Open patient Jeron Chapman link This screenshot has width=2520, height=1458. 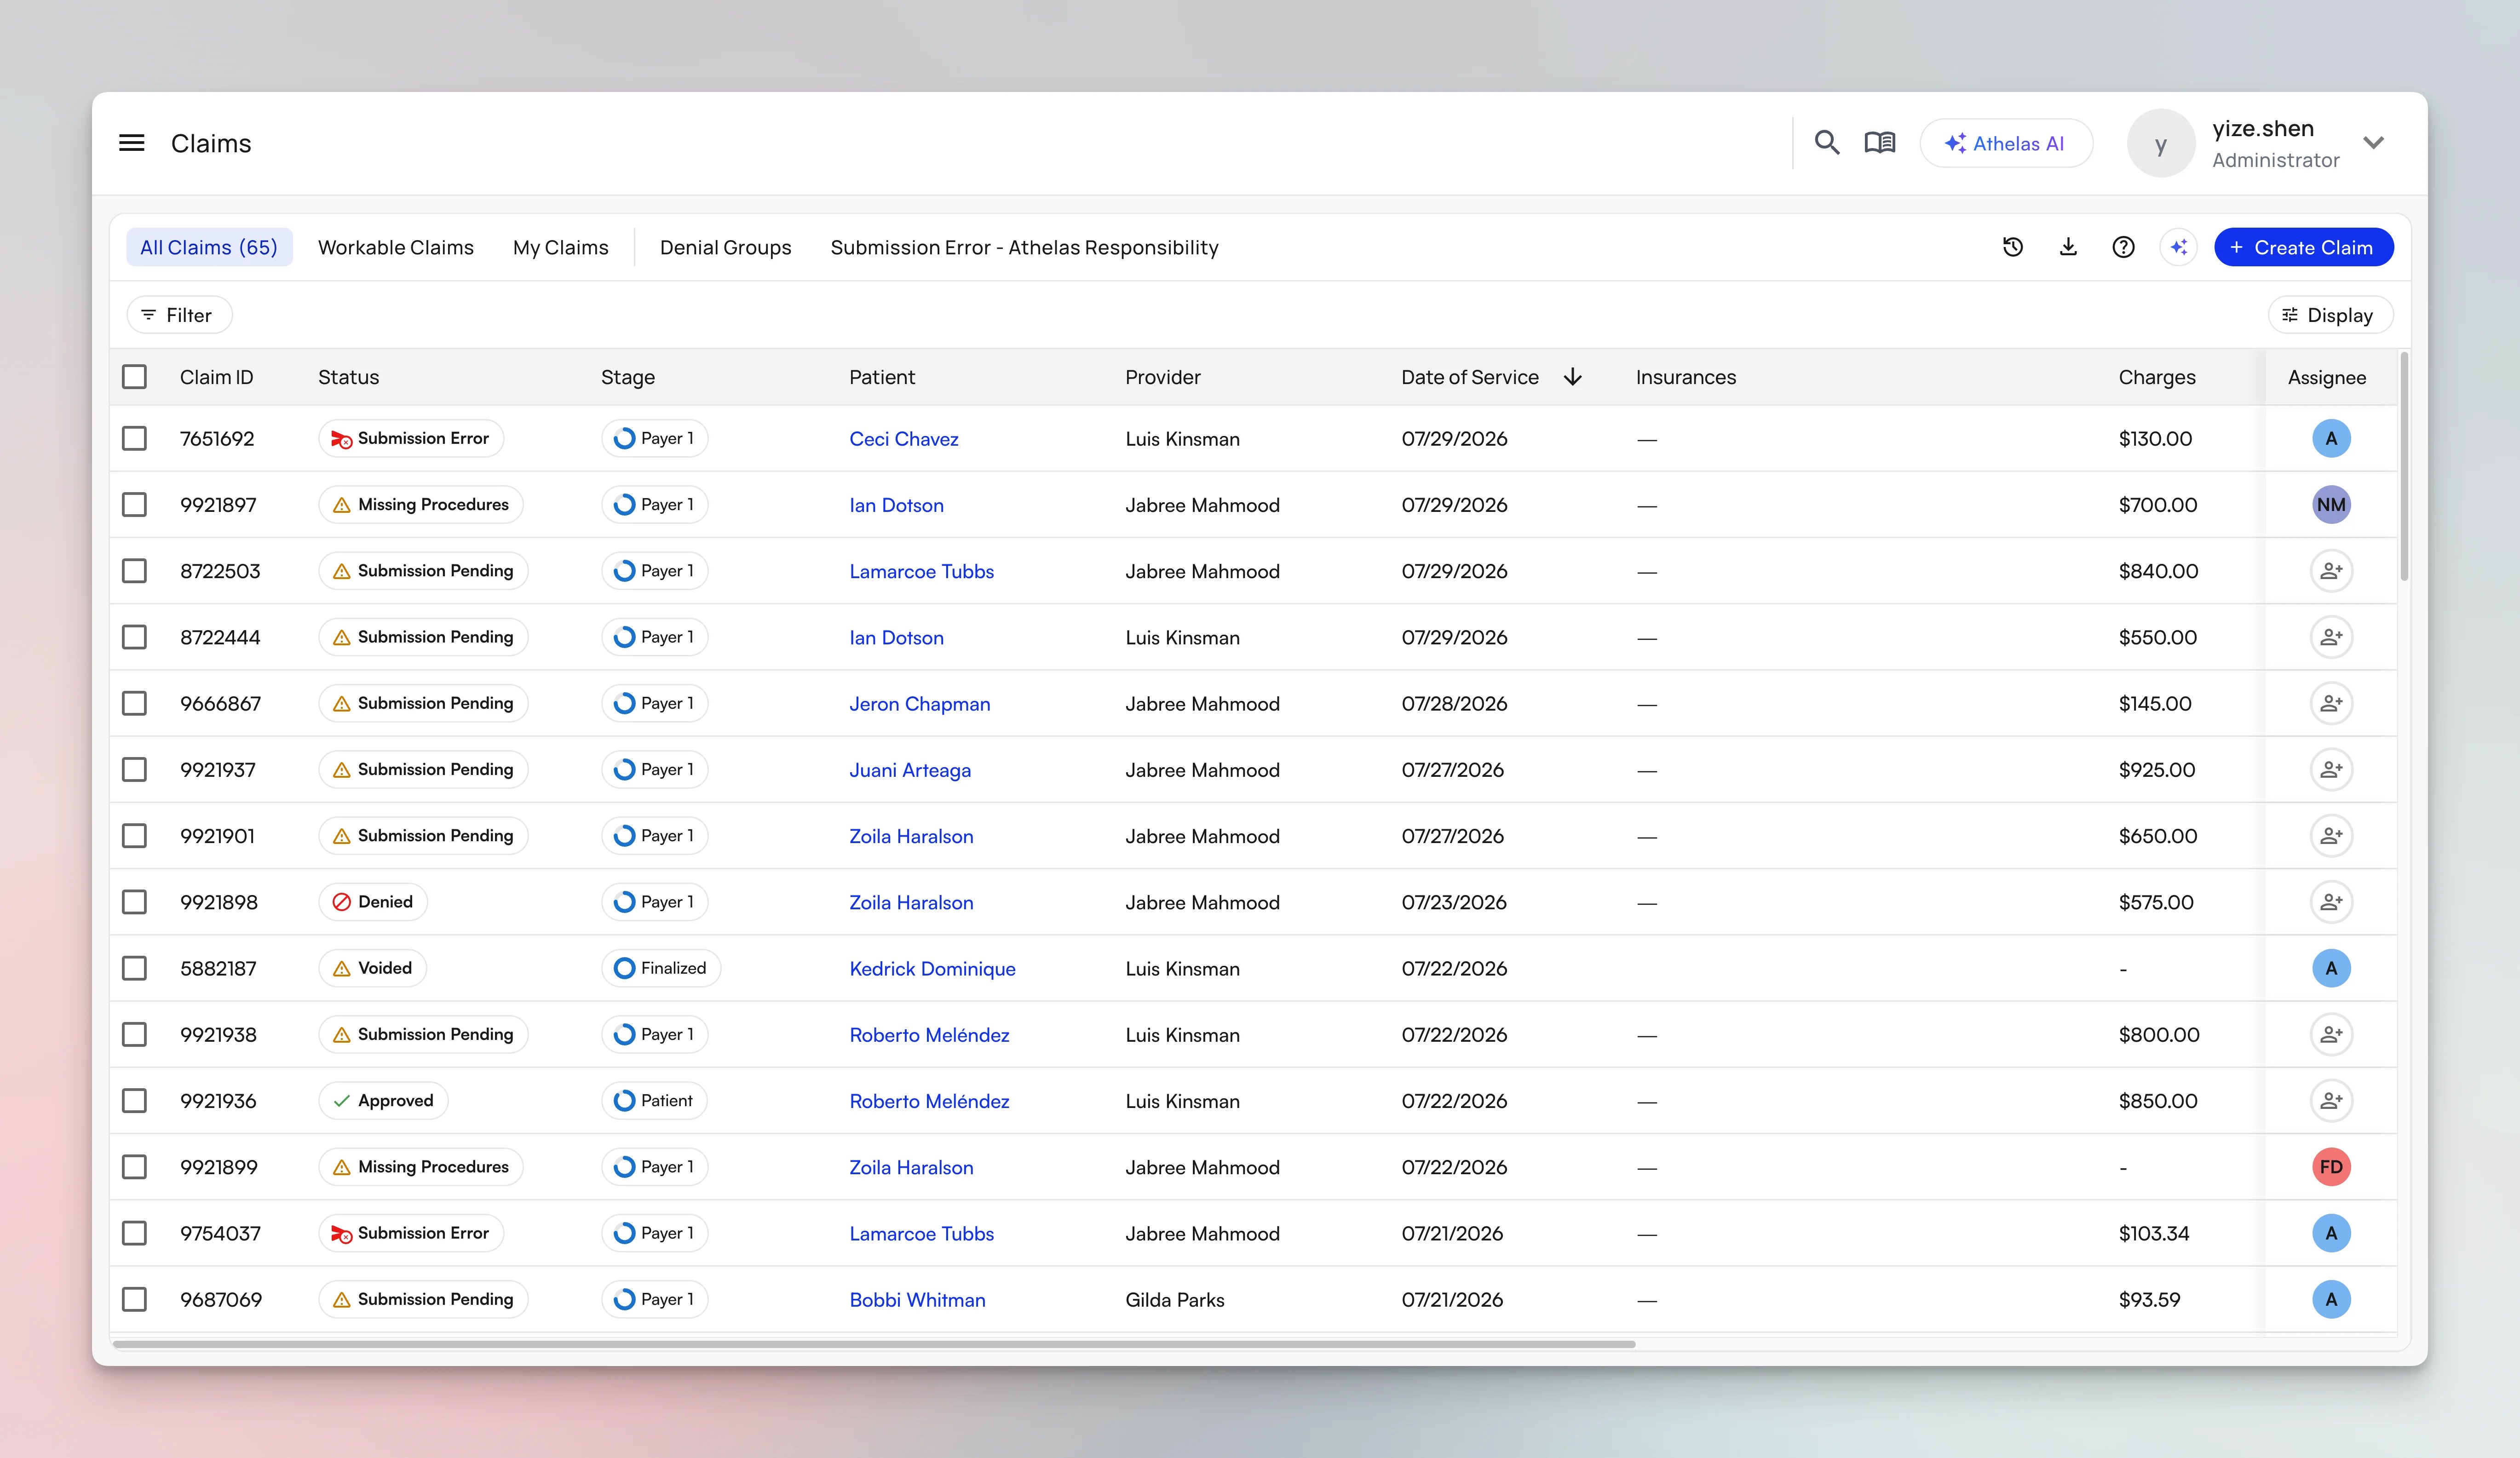click(x=920, y=704)
